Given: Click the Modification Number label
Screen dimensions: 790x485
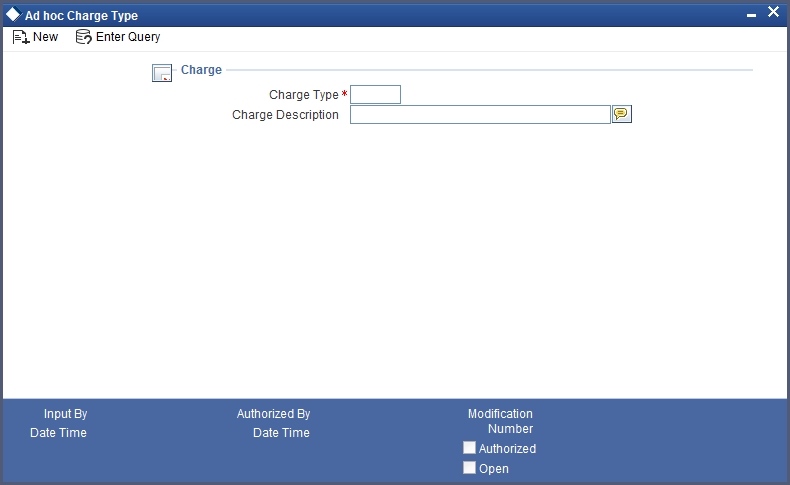Looking at the screenshot, I should [500, 421].
